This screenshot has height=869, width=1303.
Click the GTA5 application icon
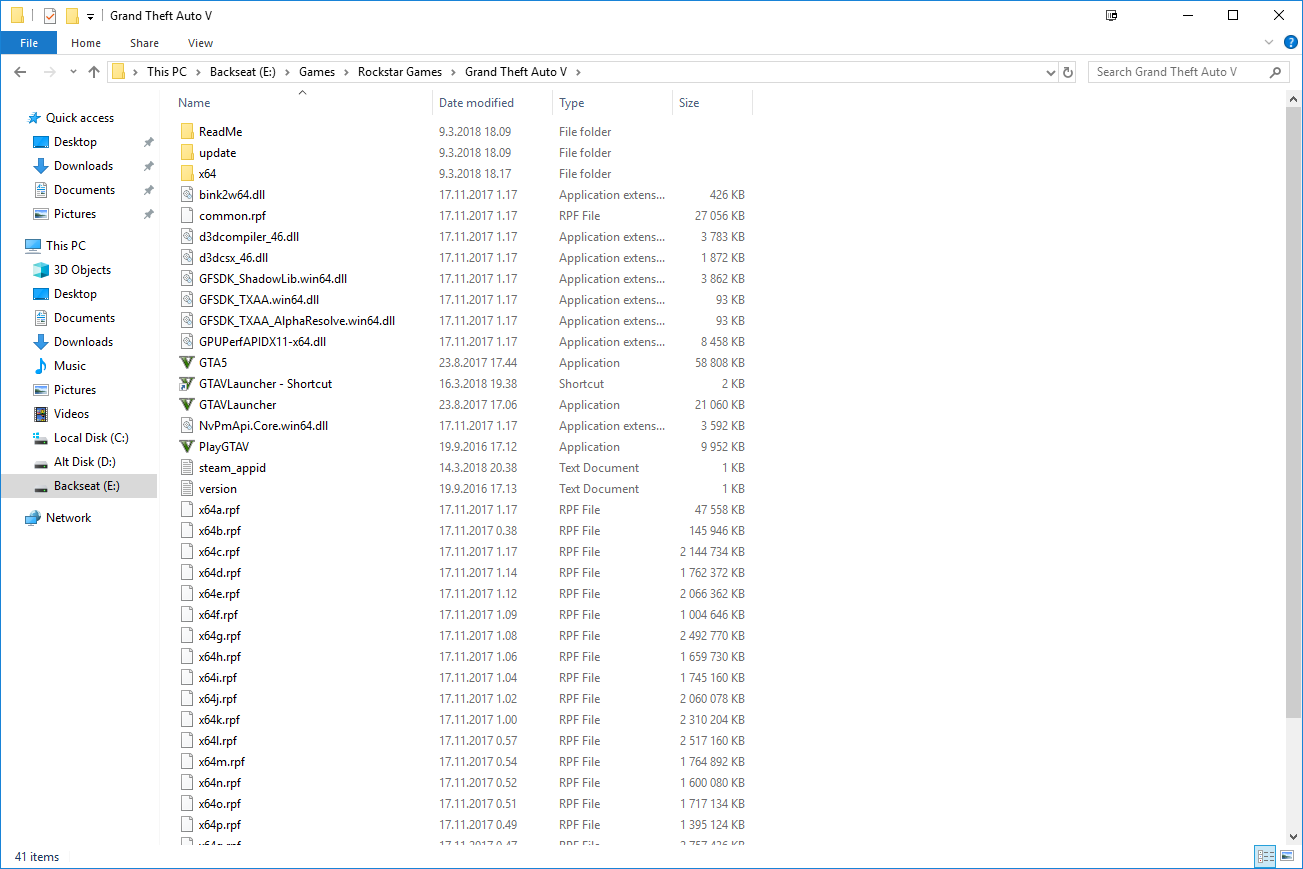click(186, 363)
